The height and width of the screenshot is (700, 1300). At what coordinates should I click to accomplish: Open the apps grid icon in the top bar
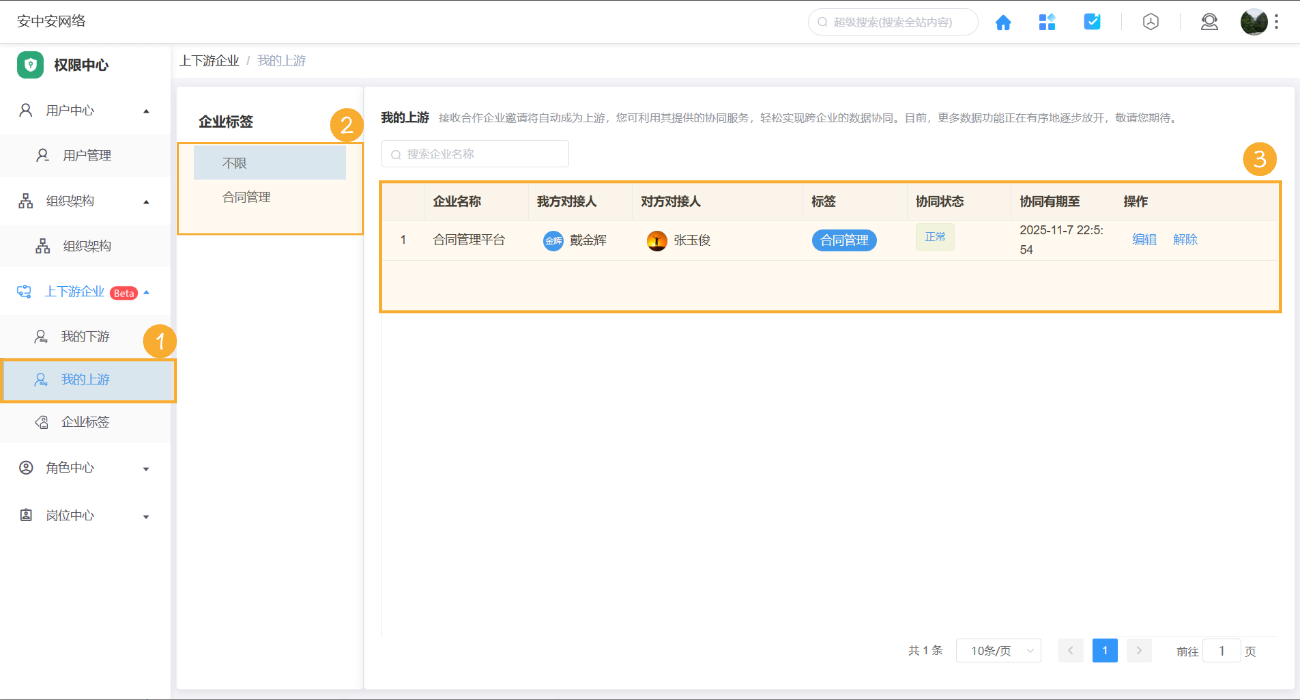tap(1047, 21)
